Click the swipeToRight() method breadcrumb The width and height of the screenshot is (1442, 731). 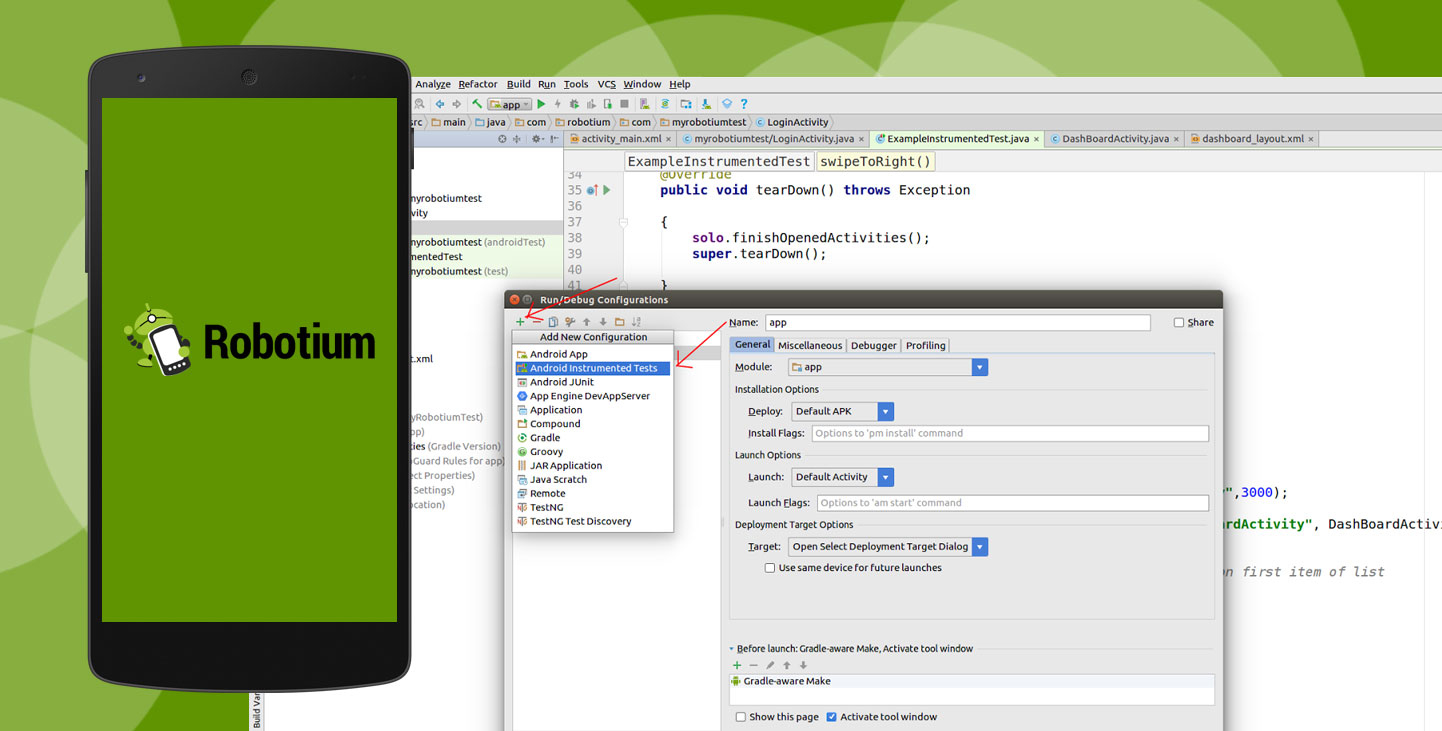[876, 161]
